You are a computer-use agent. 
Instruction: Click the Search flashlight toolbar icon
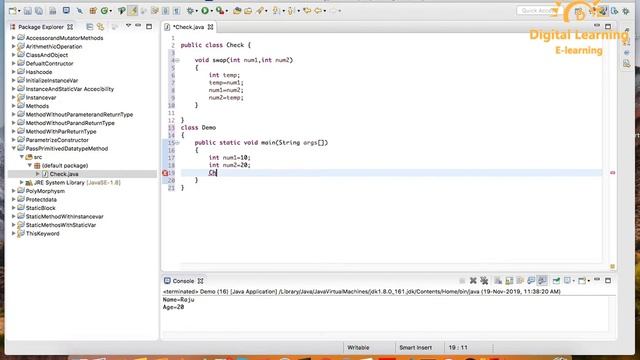pos(260,11)
